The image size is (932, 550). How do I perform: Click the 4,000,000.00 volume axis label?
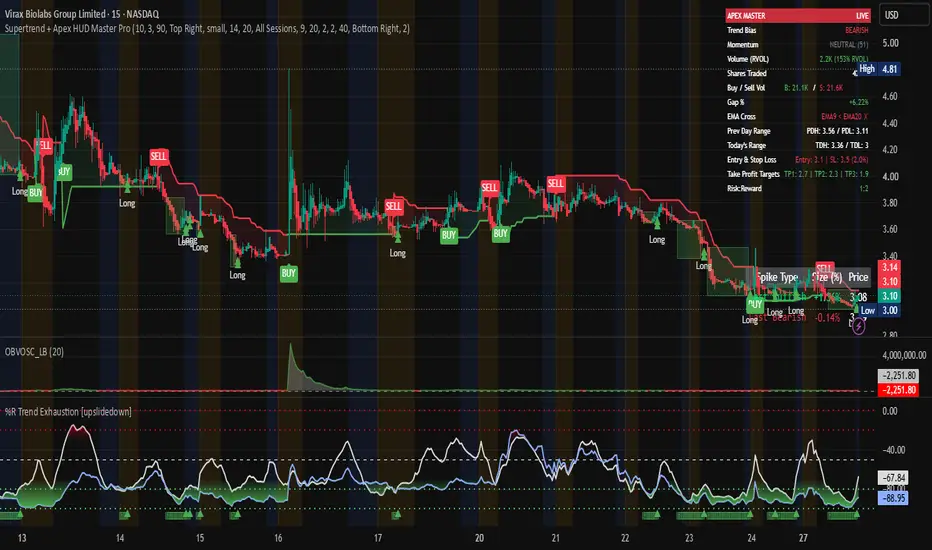tap(904, 355)
